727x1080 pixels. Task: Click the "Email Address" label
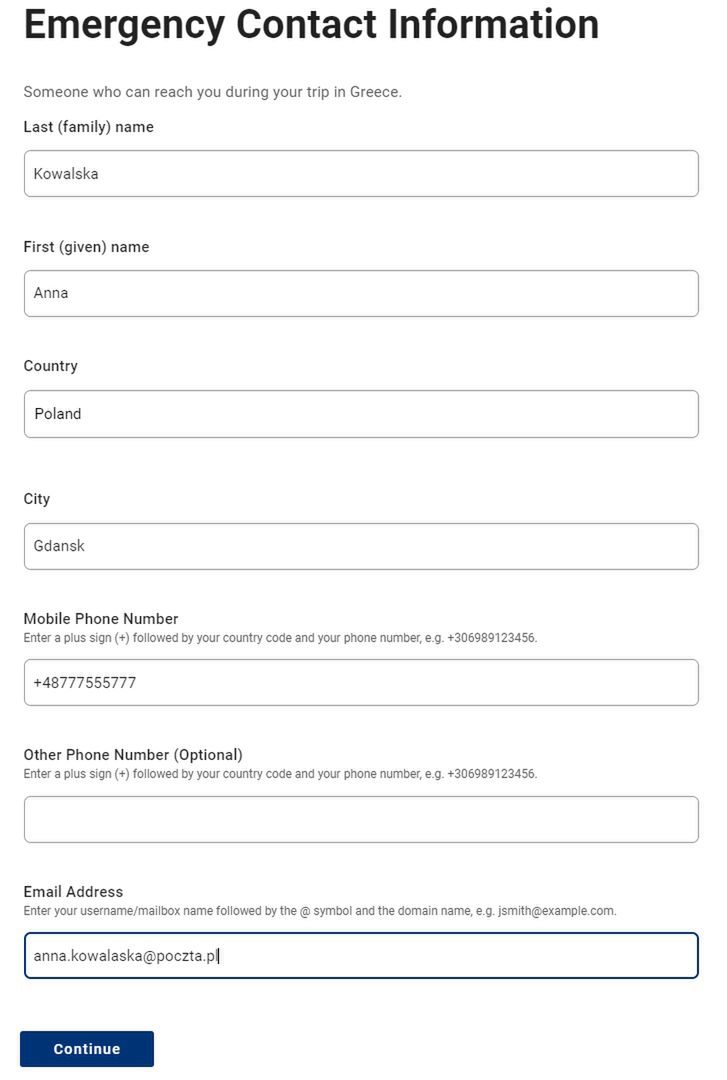[73, 892]
